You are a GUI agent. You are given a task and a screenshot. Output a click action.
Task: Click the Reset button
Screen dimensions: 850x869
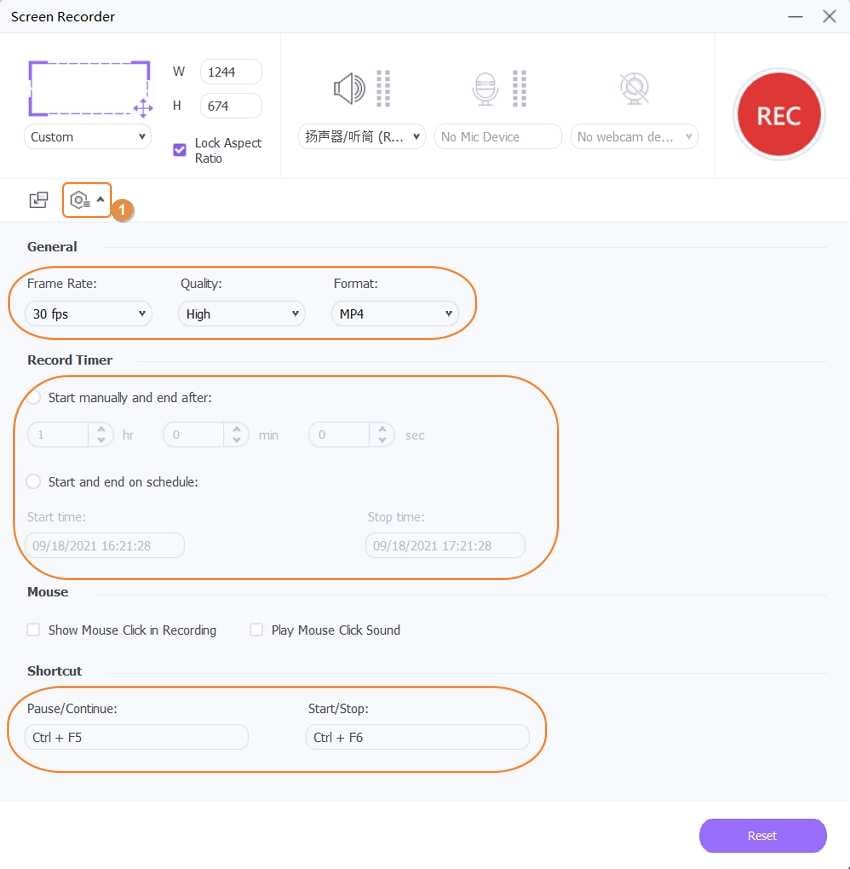tap(762, 836)
